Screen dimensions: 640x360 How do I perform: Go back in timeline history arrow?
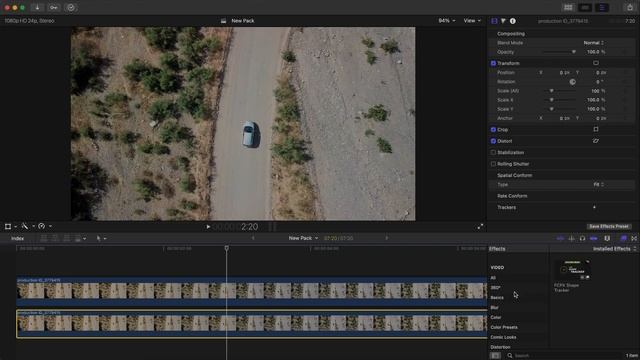(253, 238)
